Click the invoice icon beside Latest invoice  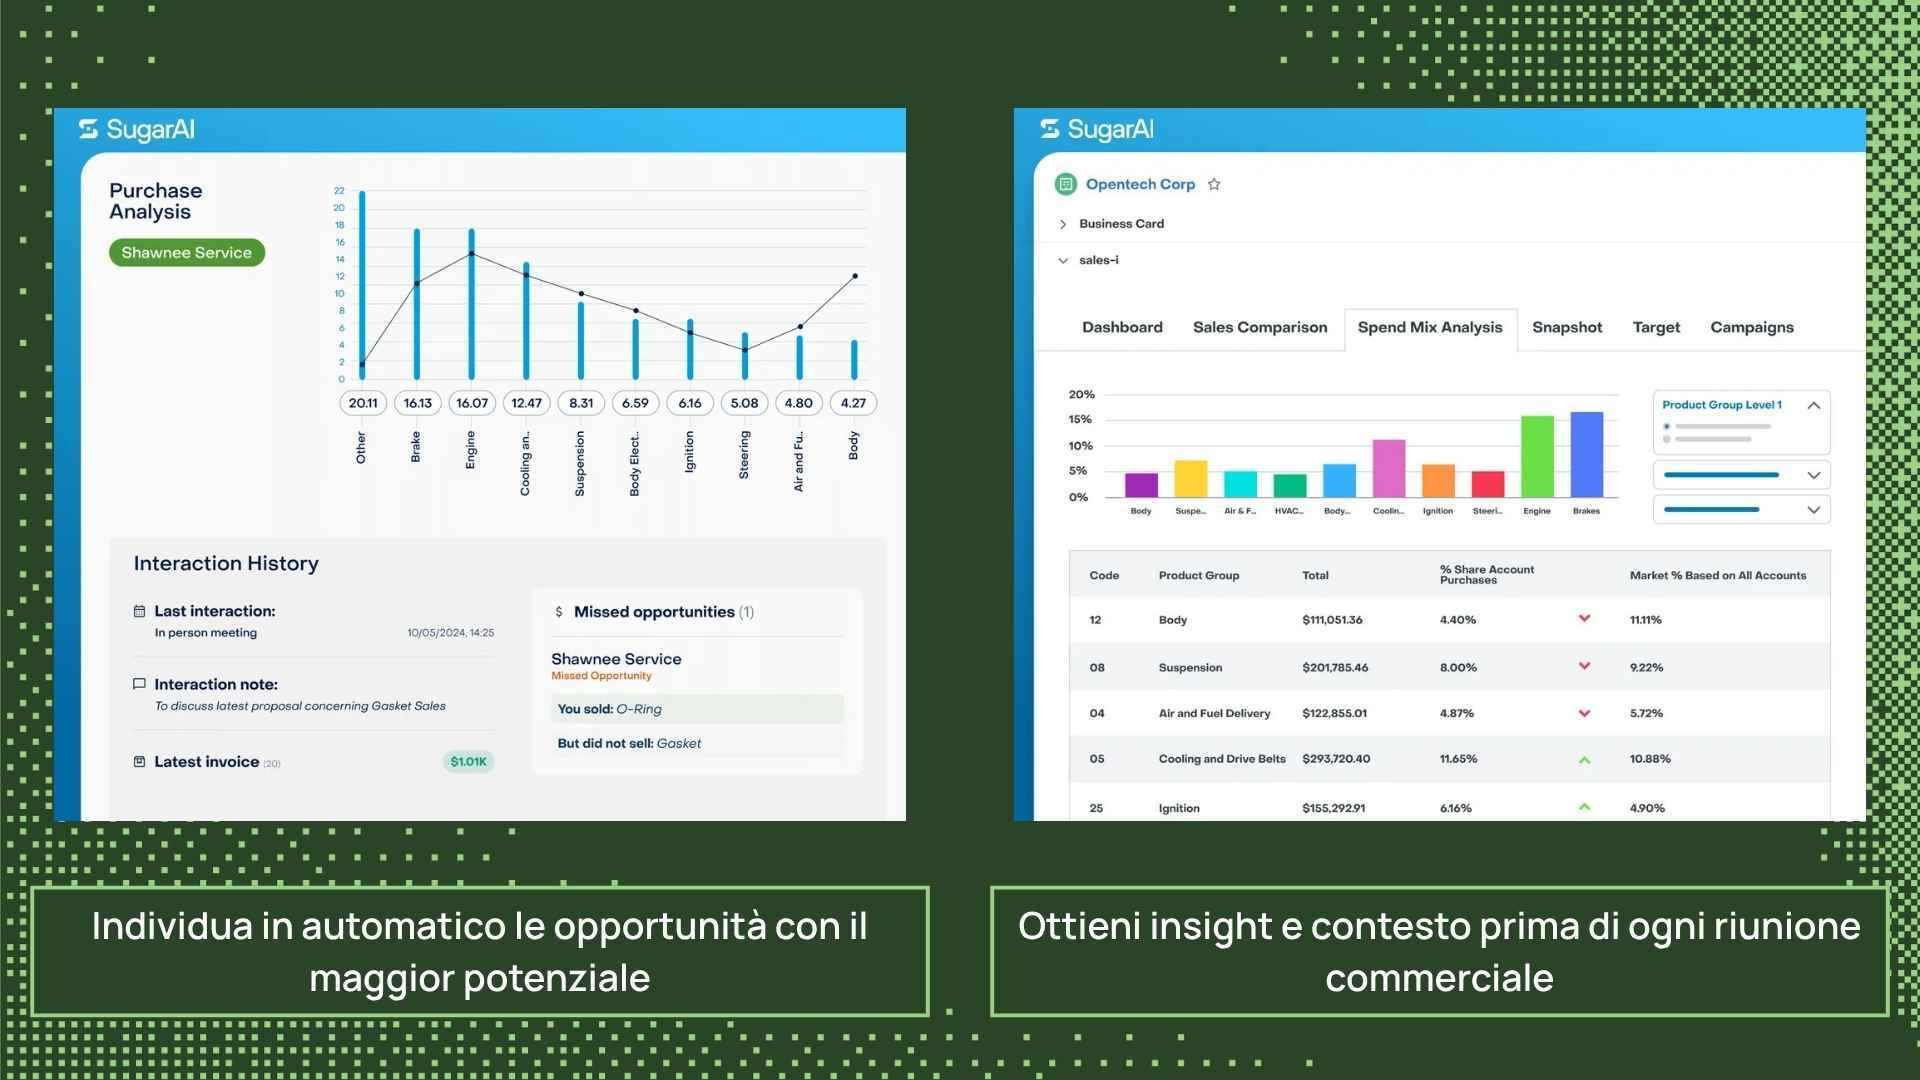140,762
